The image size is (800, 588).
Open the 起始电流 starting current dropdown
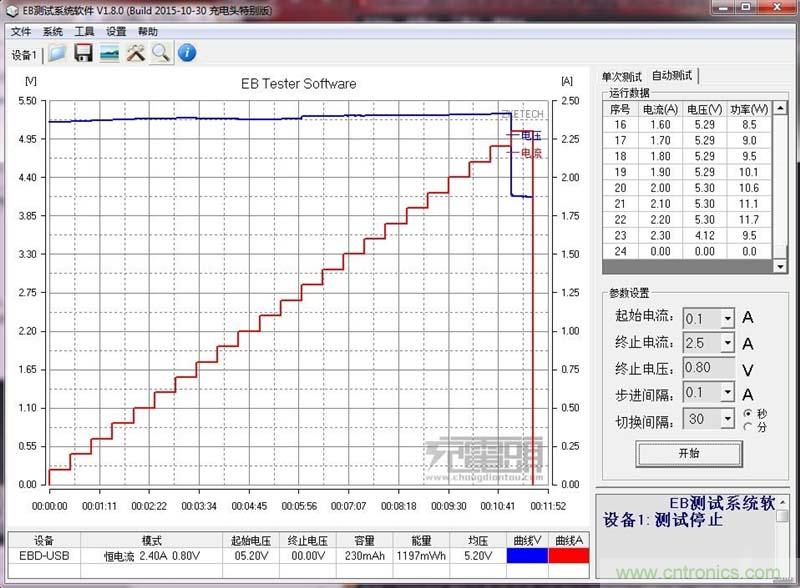tap(727, 319)
